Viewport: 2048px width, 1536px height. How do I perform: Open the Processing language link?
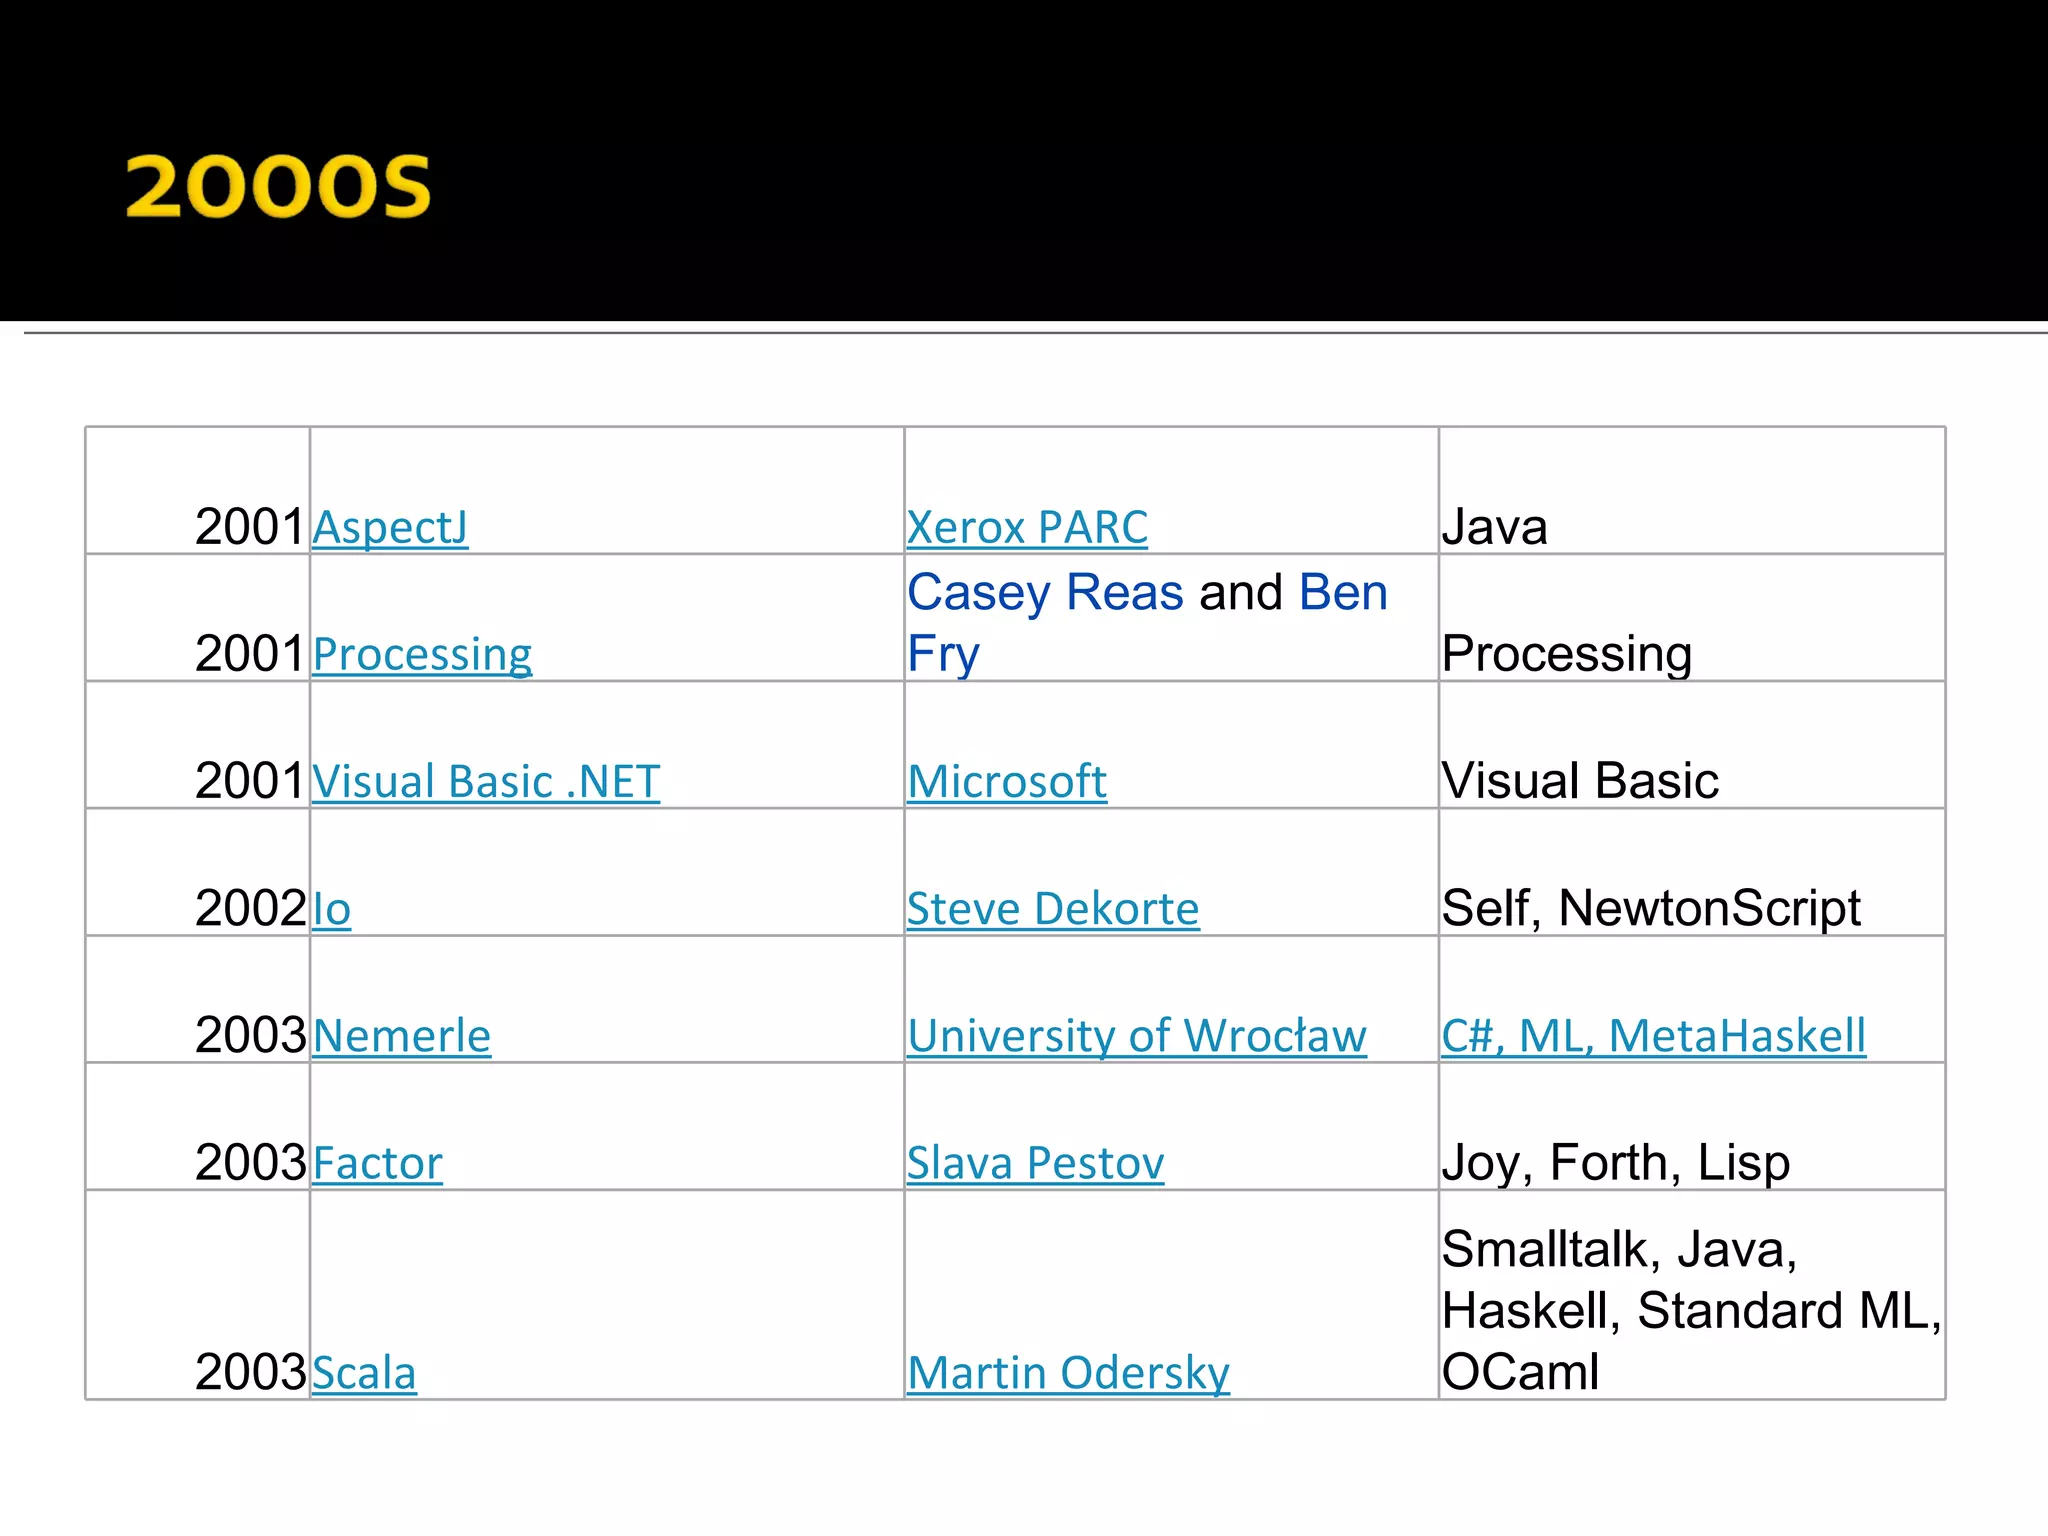(x=422, y=655)
